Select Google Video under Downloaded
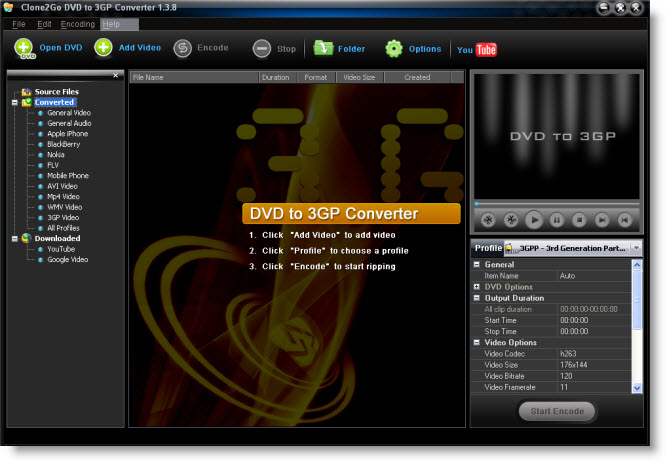666x462 pixels. (68, 259)
